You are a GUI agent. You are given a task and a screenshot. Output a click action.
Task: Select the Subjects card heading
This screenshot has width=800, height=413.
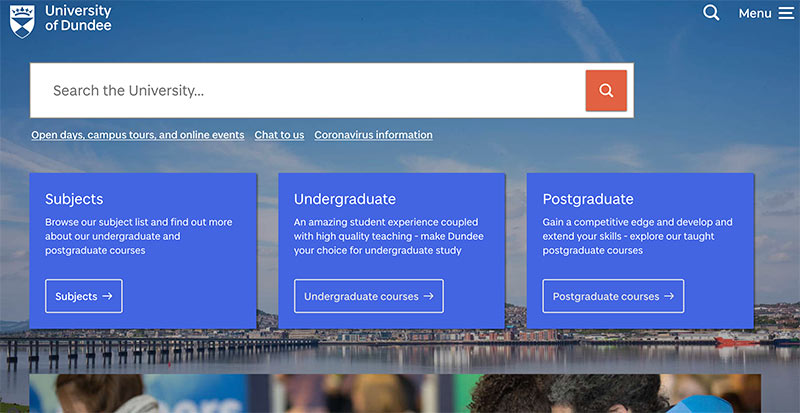point(74,199)
